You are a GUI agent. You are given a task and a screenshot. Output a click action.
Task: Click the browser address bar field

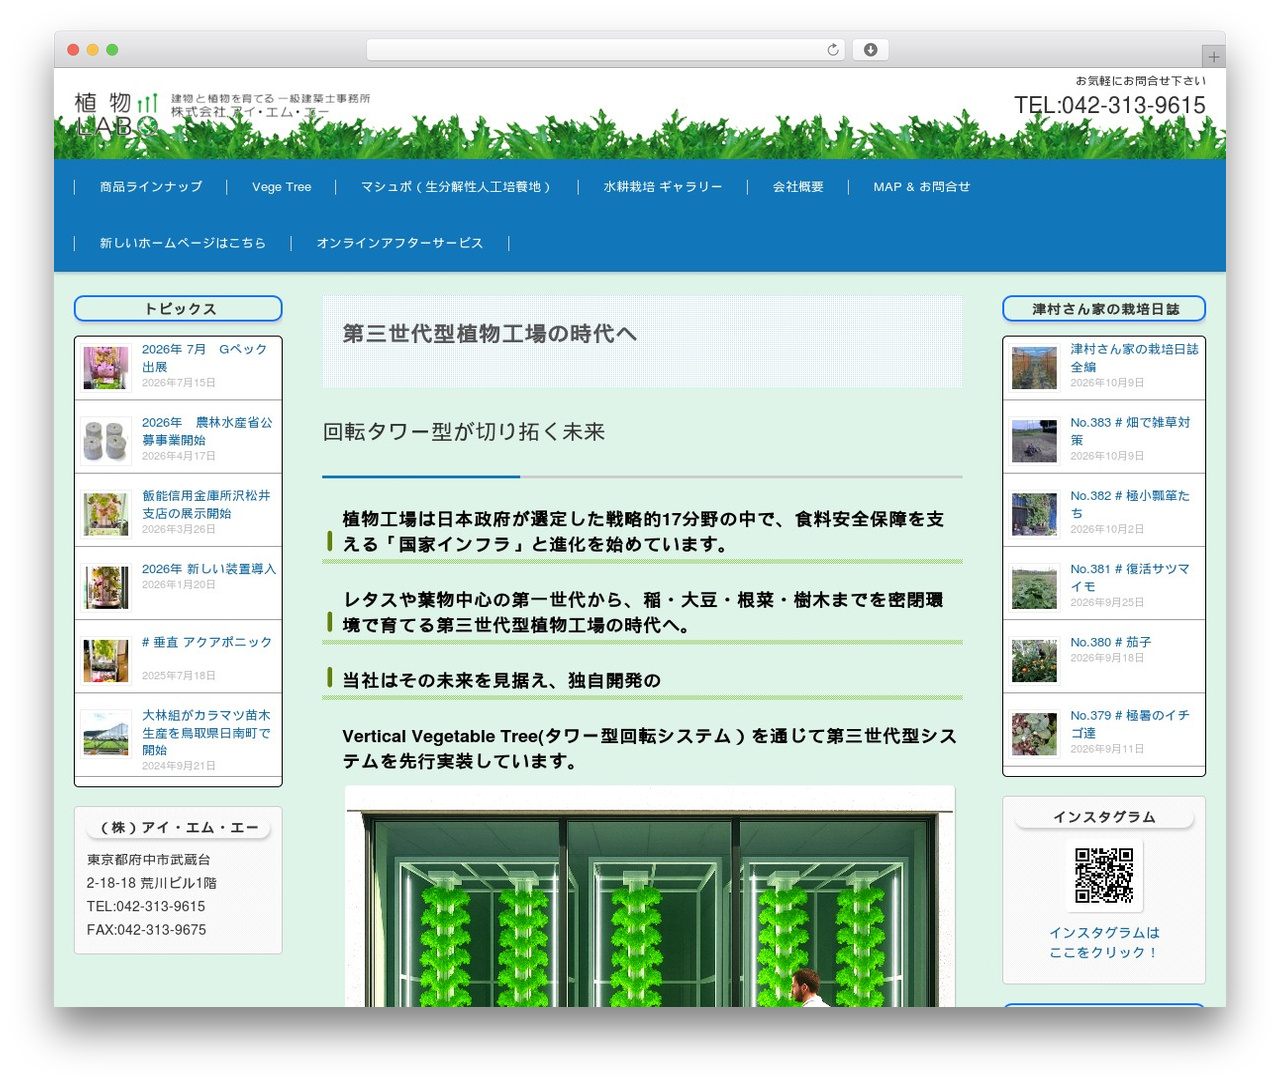[606, 50]
